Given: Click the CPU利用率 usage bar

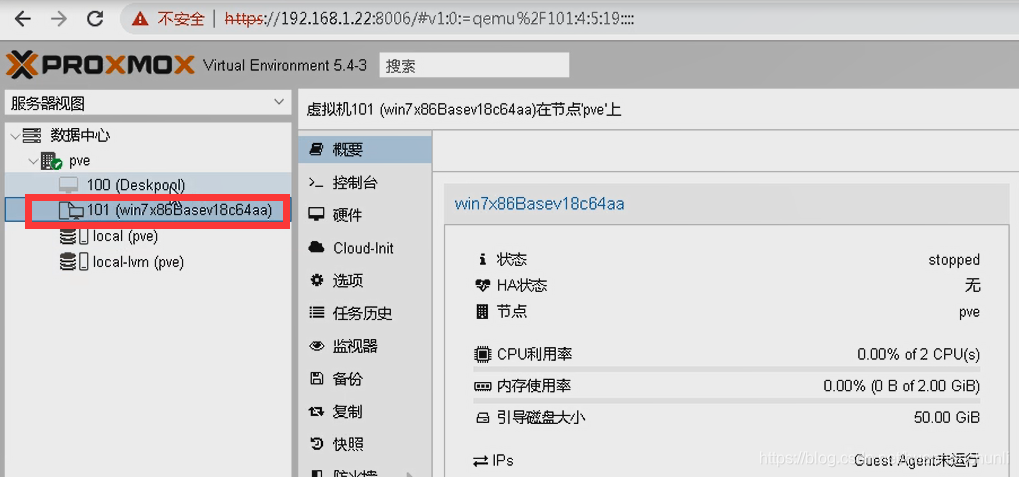Looking at the screenshot, I should coord(727,368).
